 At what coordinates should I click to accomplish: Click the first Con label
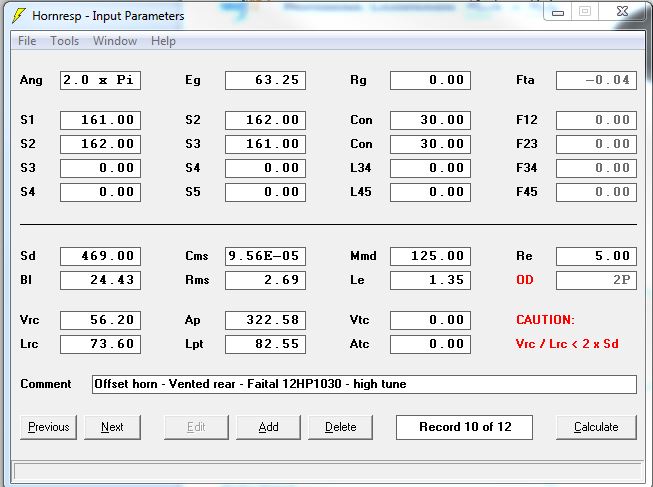361,120
